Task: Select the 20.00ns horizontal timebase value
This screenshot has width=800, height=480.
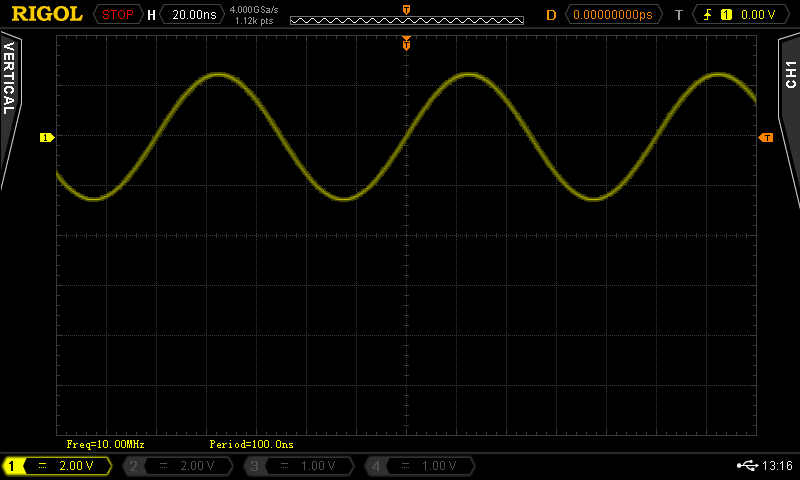Action: (x=194, y=14)
